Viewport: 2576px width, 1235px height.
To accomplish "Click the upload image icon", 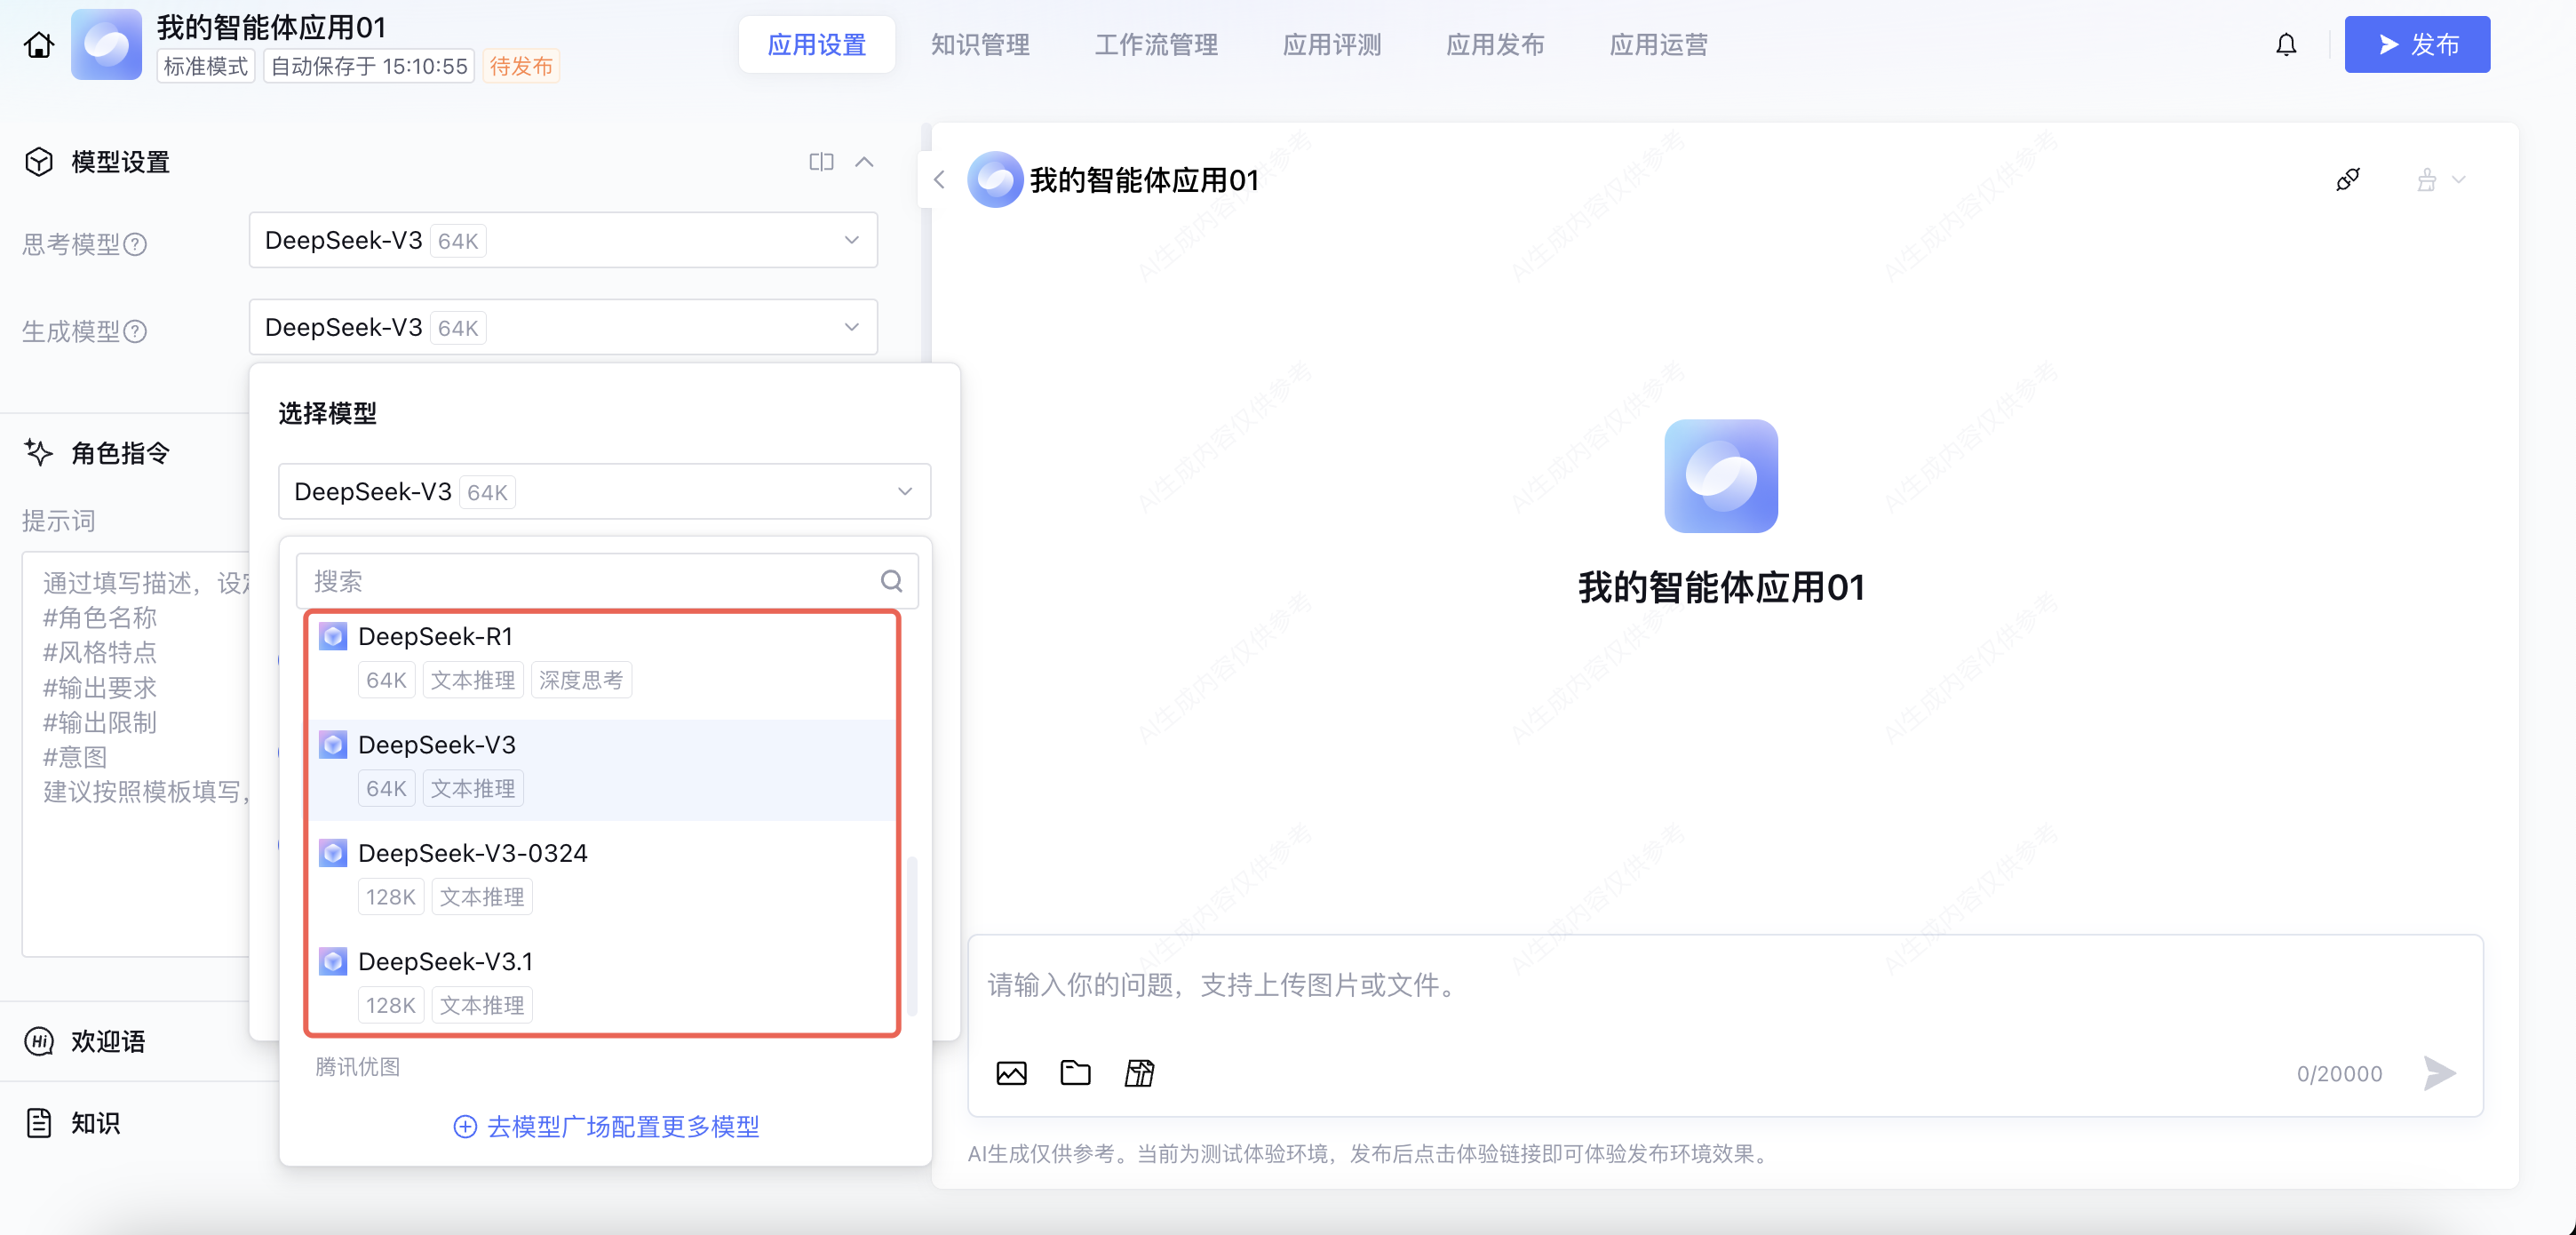I will [x=1011, y=1073].
